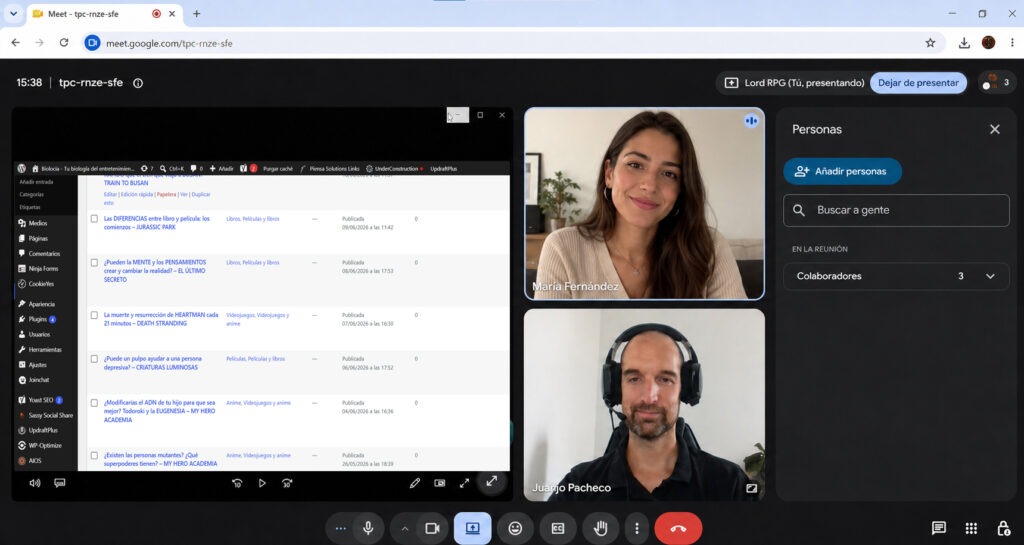Viewport: 1024px width, 545px height.
Task: Hang up with the red call button
Action: (678, 528)
